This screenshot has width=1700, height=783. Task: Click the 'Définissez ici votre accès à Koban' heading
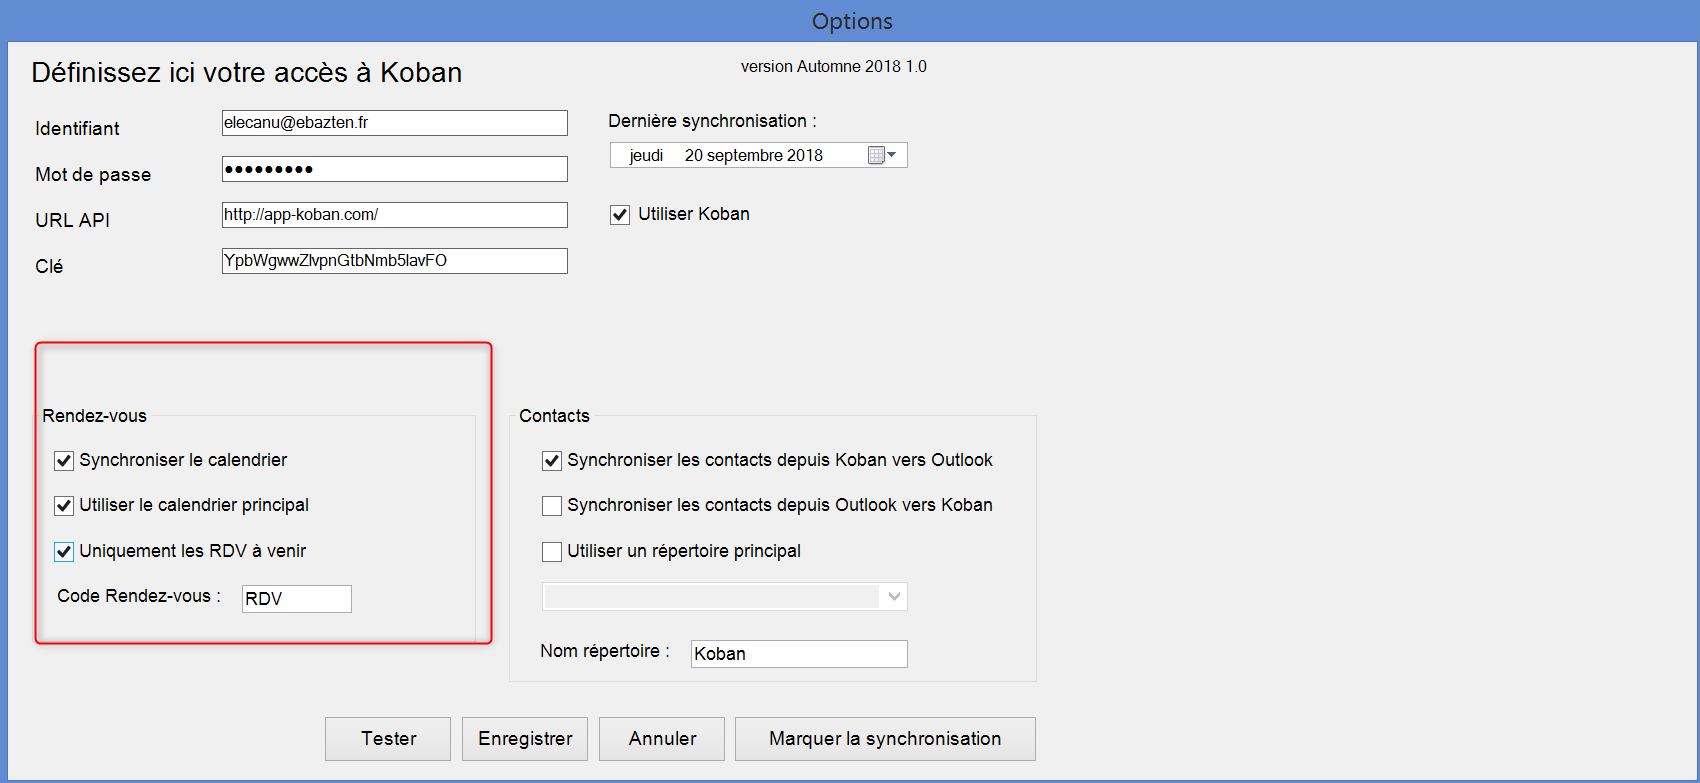pyautogui.click(x=247, y=72)
